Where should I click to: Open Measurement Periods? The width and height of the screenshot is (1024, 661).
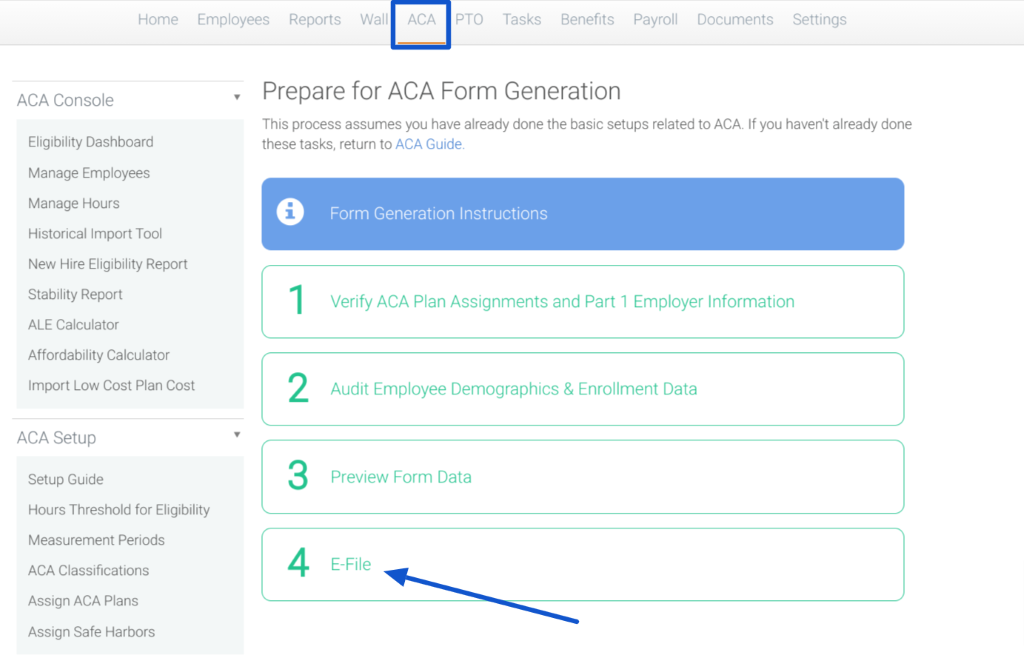click(96, 540)
